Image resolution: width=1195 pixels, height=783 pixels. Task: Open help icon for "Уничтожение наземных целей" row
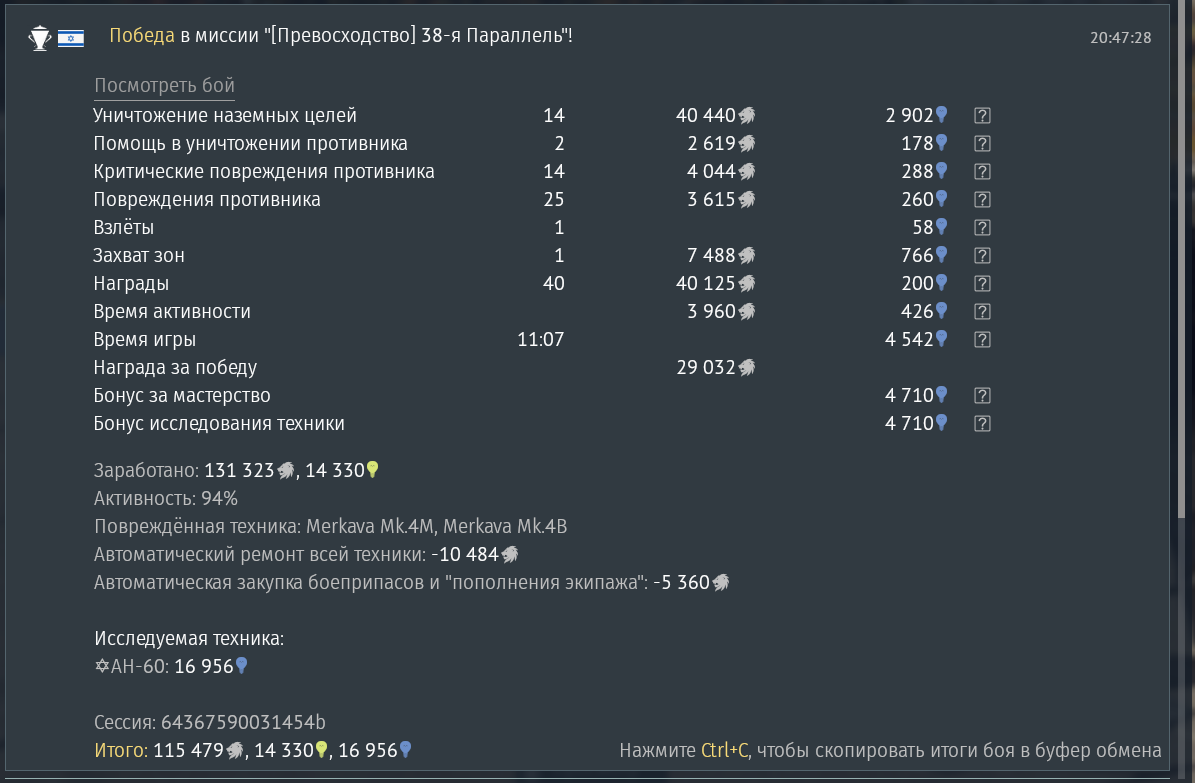coord(982,116)
